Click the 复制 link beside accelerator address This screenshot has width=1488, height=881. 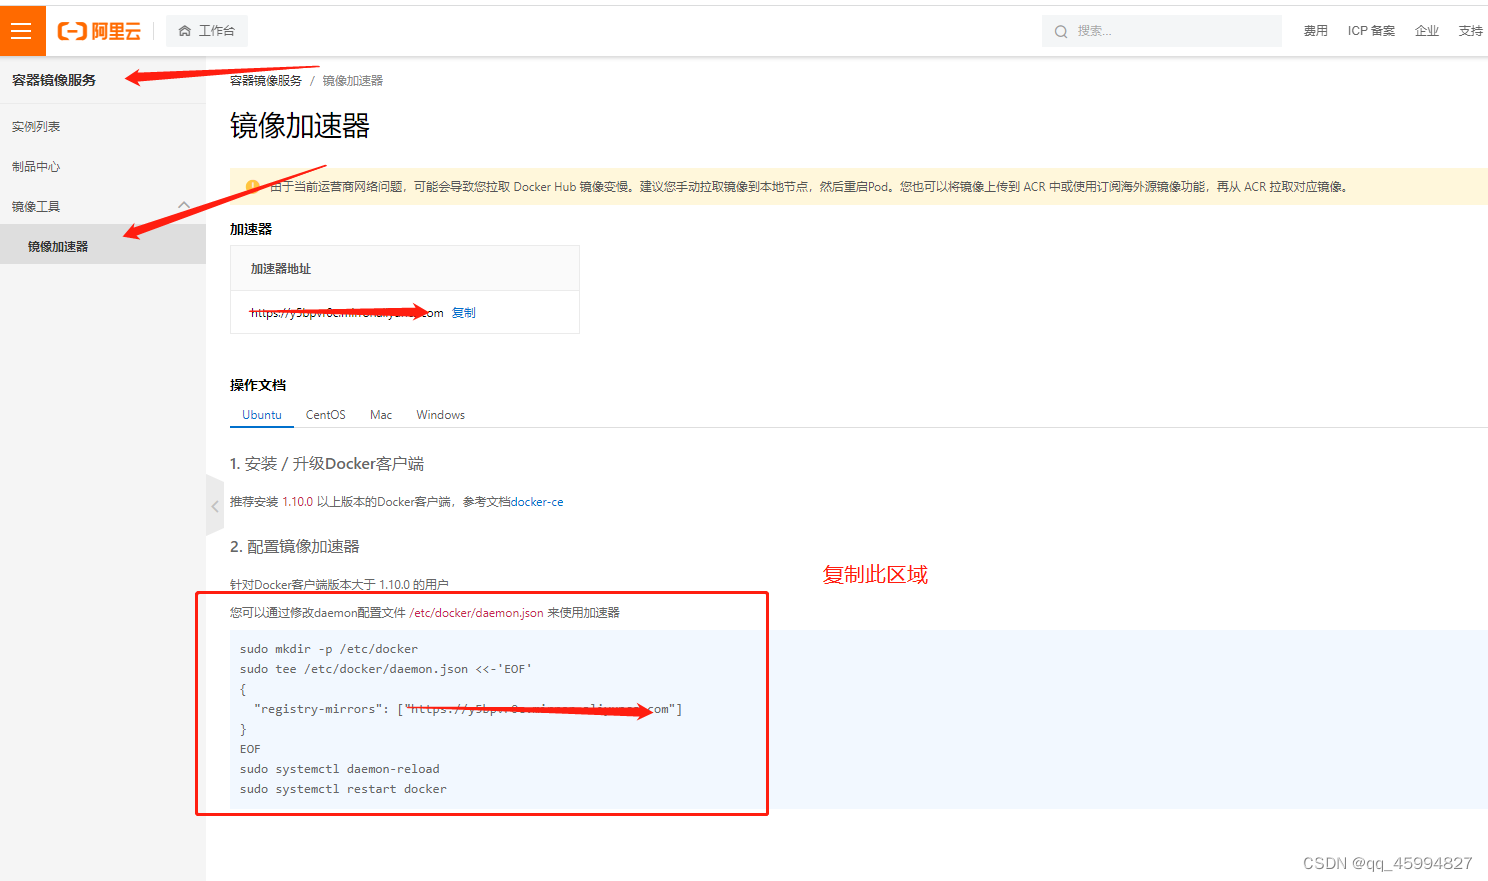(464, 313)
